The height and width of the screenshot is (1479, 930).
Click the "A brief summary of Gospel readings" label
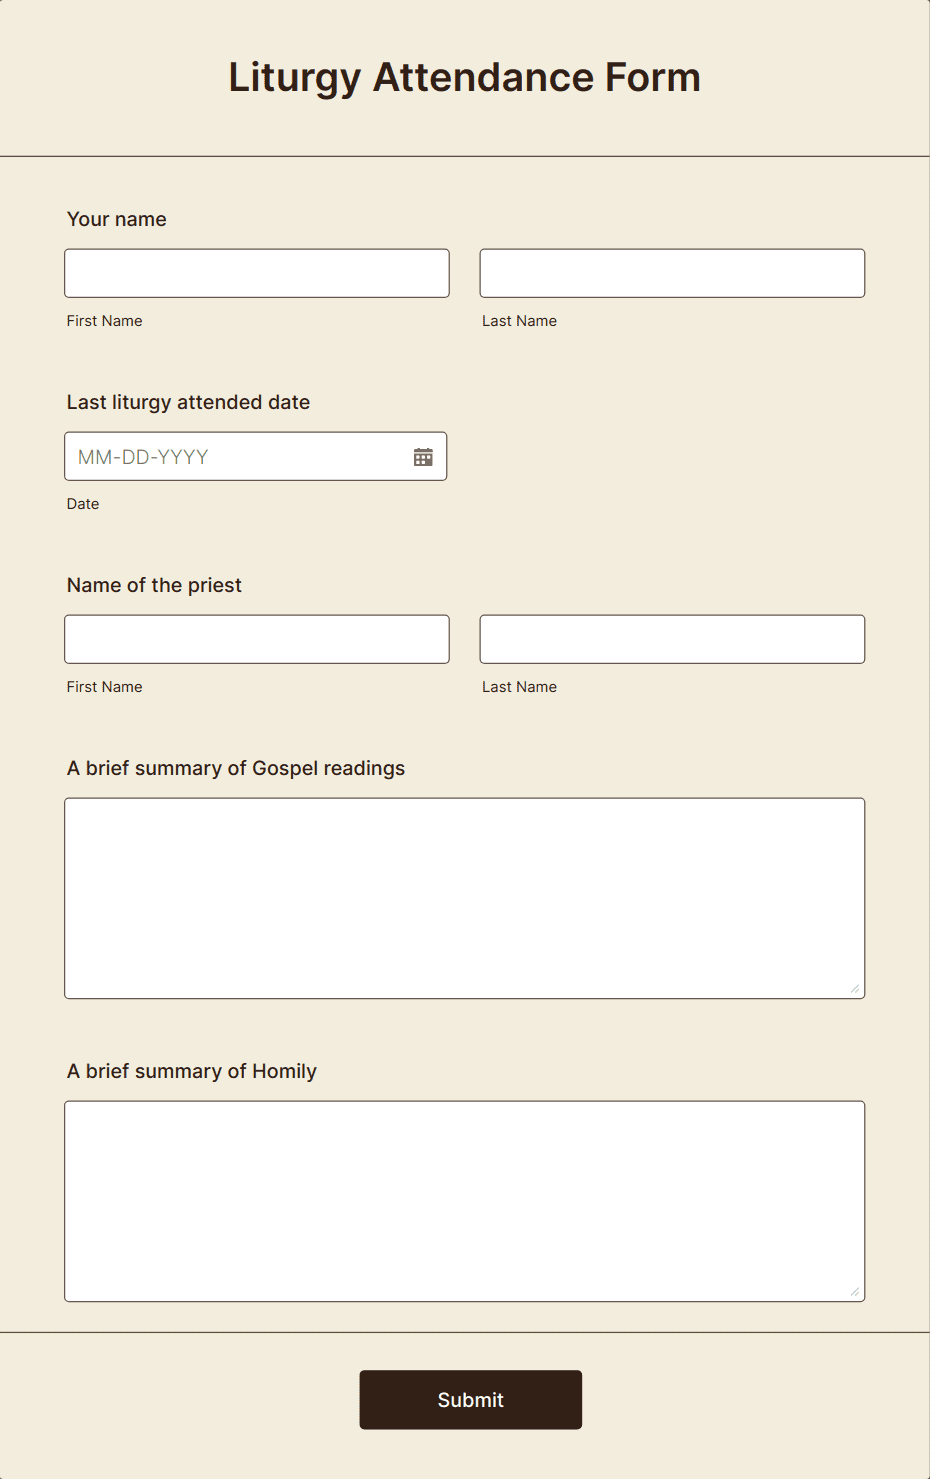point(236,768)
